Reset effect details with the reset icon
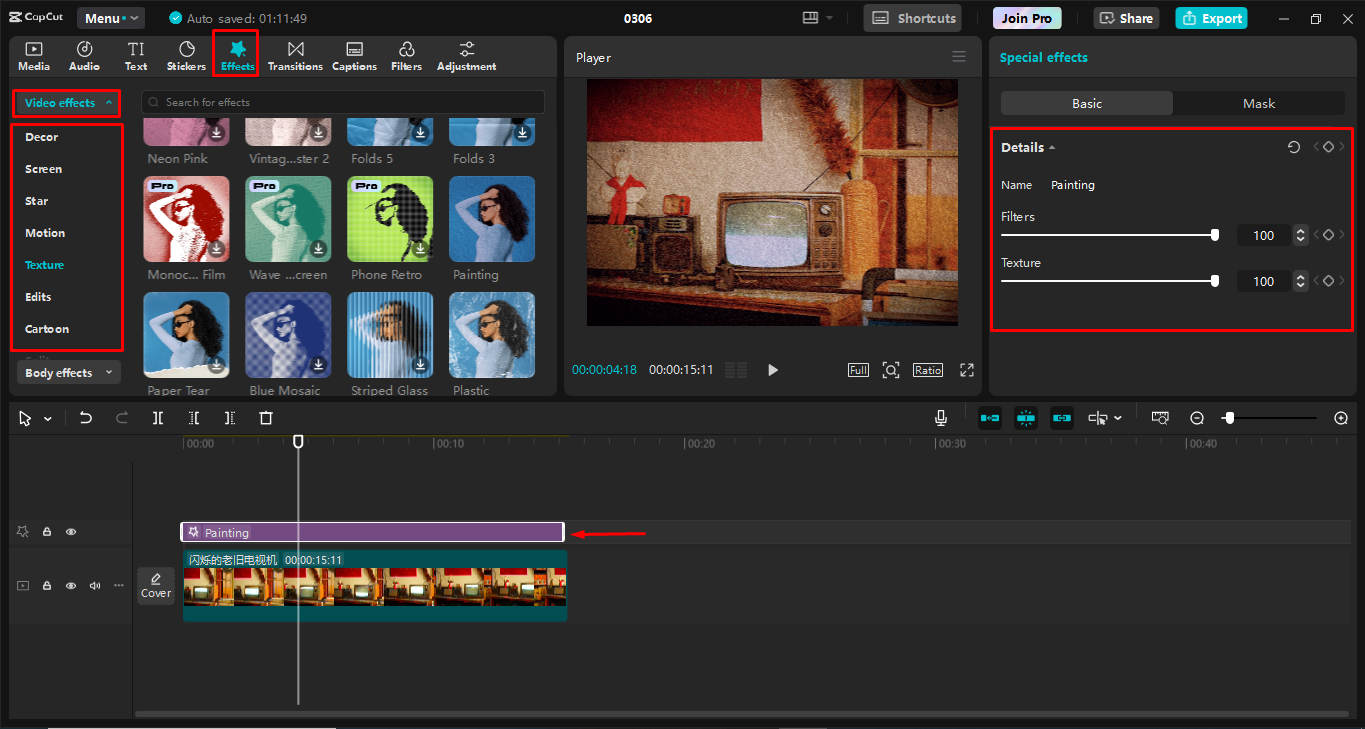The height and width of the screenshot is (729, 1365). (x=1293, y=147)
